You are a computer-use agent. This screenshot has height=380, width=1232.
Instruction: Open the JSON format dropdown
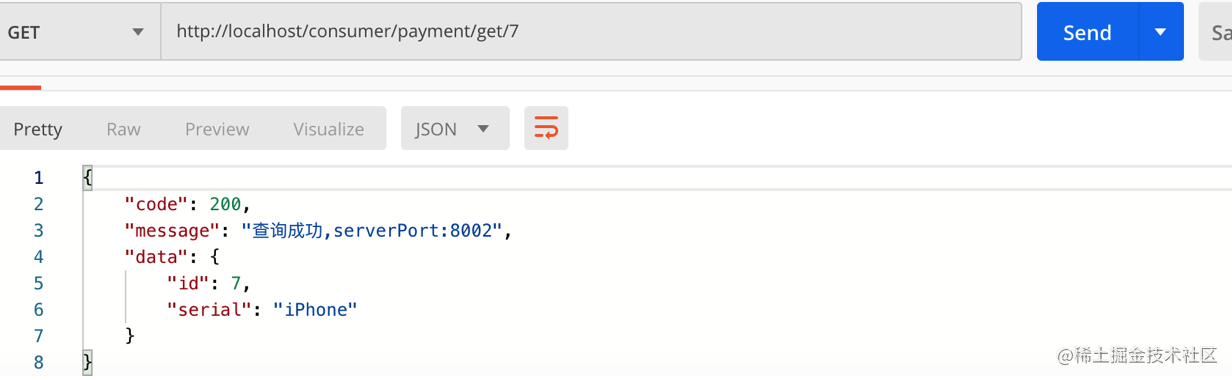click(x=455, y=129)
